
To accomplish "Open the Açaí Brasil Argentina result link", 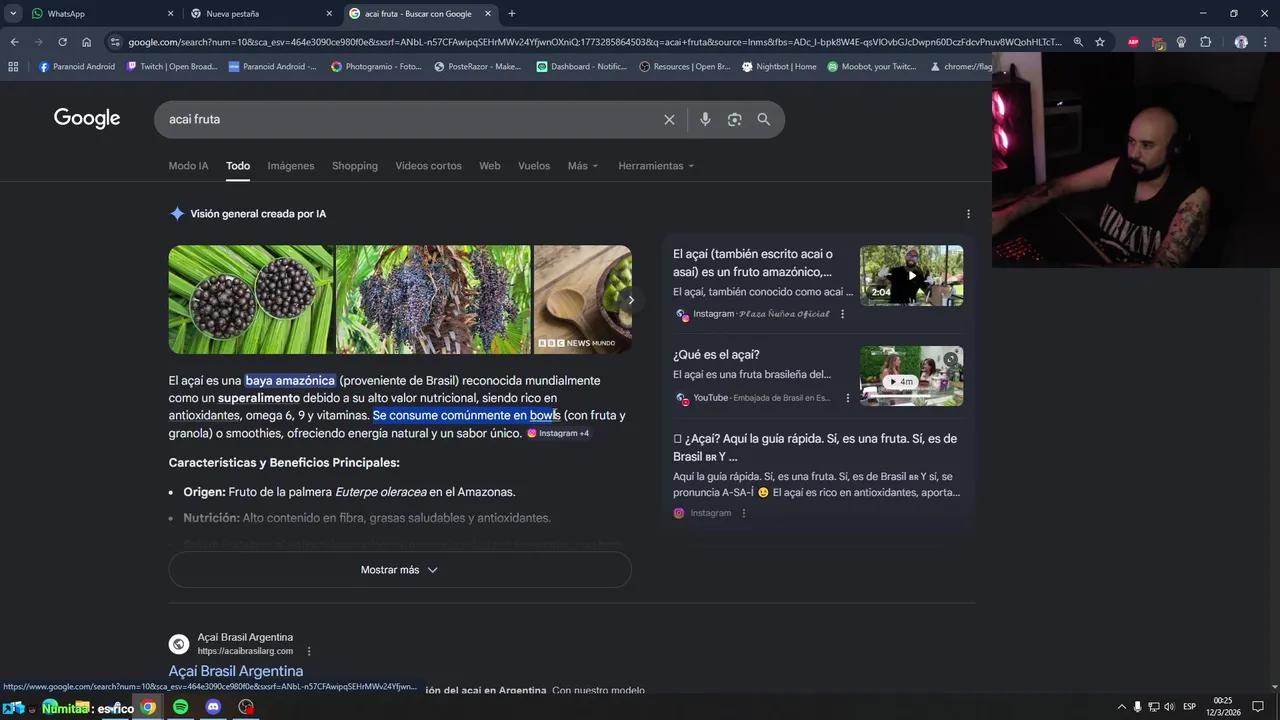I will (x=236, y=671).
